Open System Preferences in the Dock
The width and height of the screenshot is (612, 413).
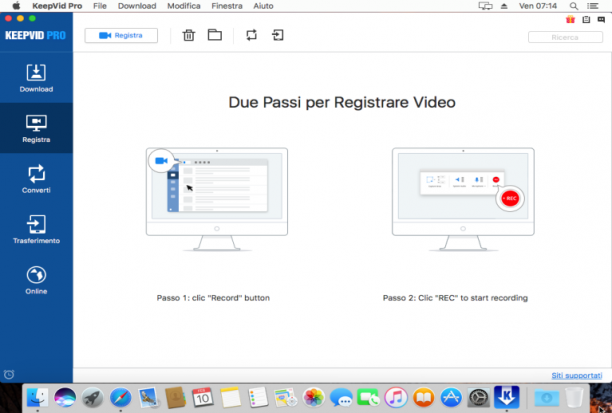[479, 398]
